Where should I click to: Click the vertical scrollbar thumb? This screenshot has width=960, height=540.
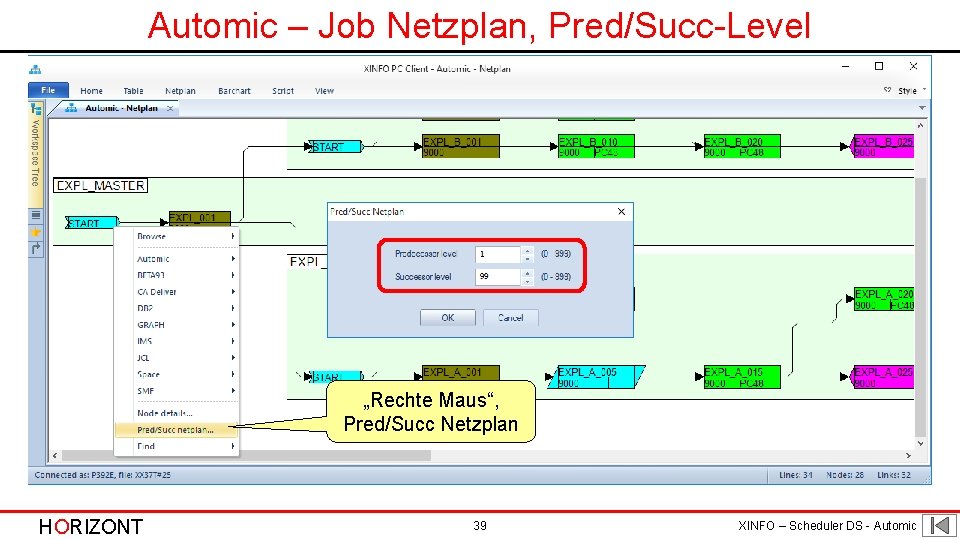[x=921, y=306]
